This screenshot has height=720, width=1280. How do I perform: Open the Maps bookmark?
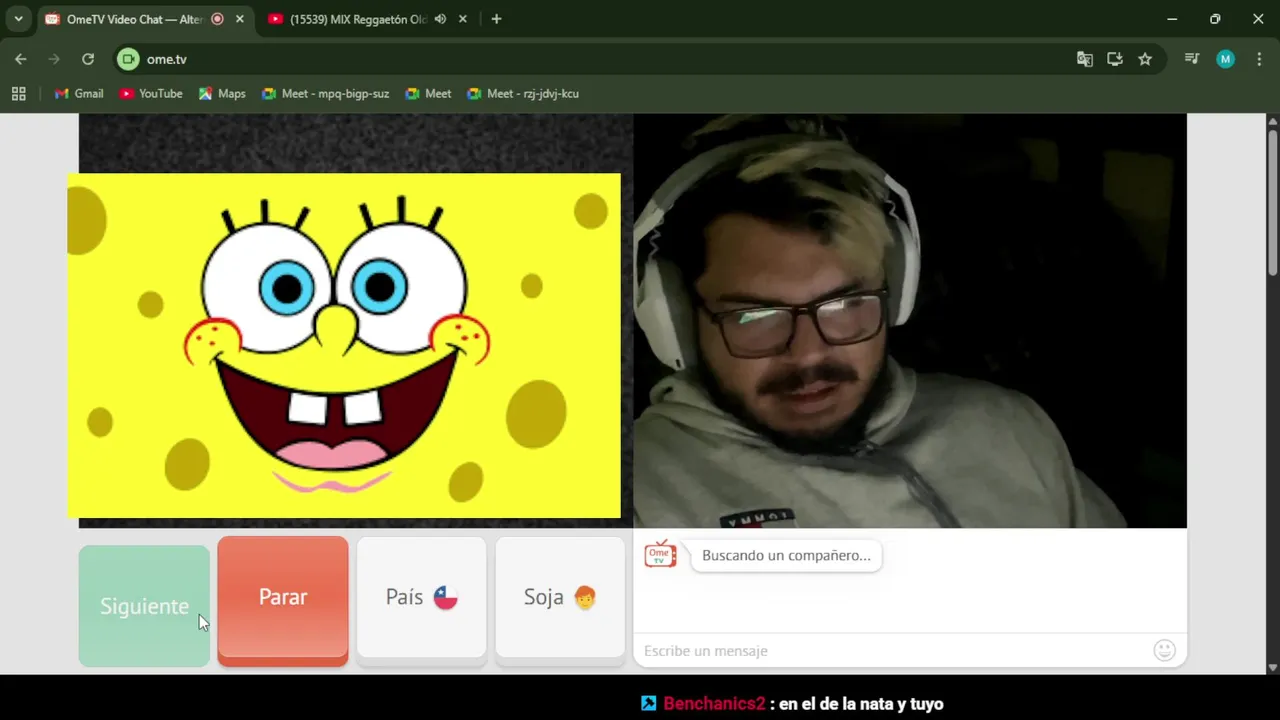click(222, 93)
